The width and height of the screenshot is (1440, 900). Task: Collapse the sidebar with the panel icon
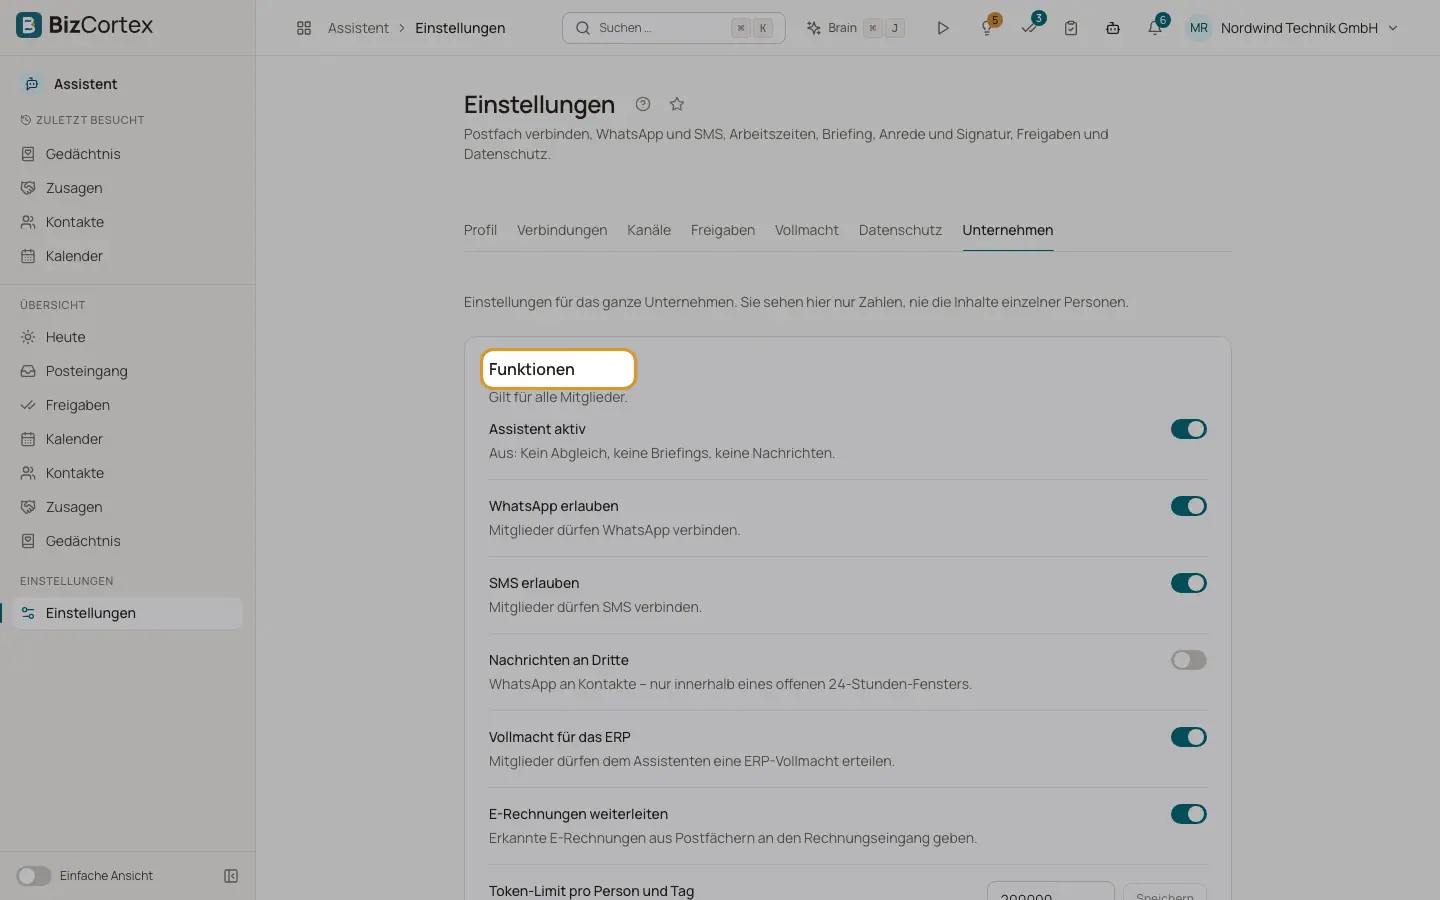tap(231, 876)
